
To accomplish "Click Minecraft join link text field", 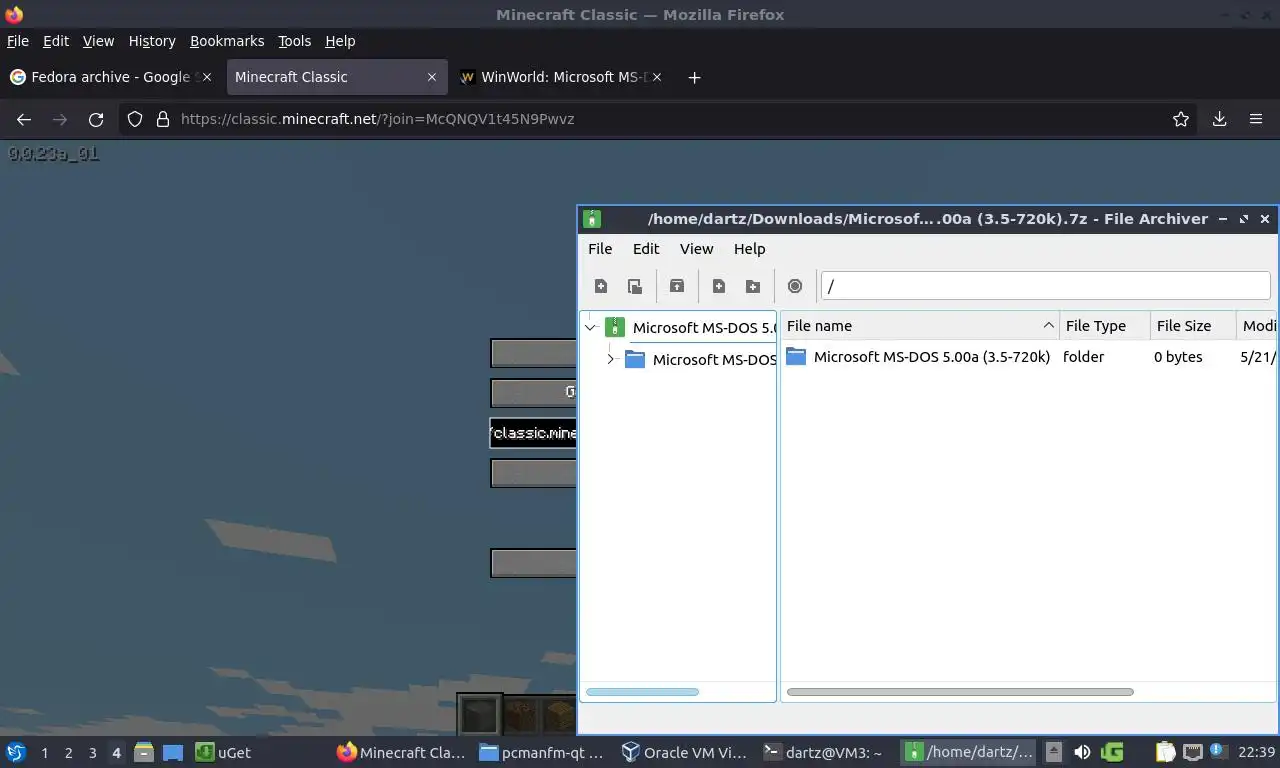I will 533,433.
